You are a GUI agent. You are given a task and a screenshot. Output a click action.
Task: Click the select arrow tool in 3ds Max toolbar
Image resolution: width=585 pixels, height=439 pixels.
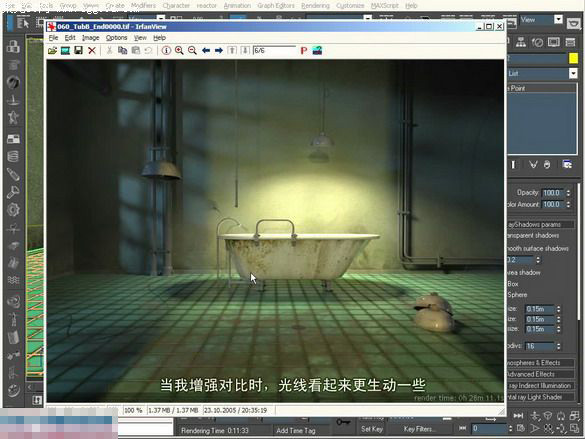pyautogui.click(x=23, y=23)
